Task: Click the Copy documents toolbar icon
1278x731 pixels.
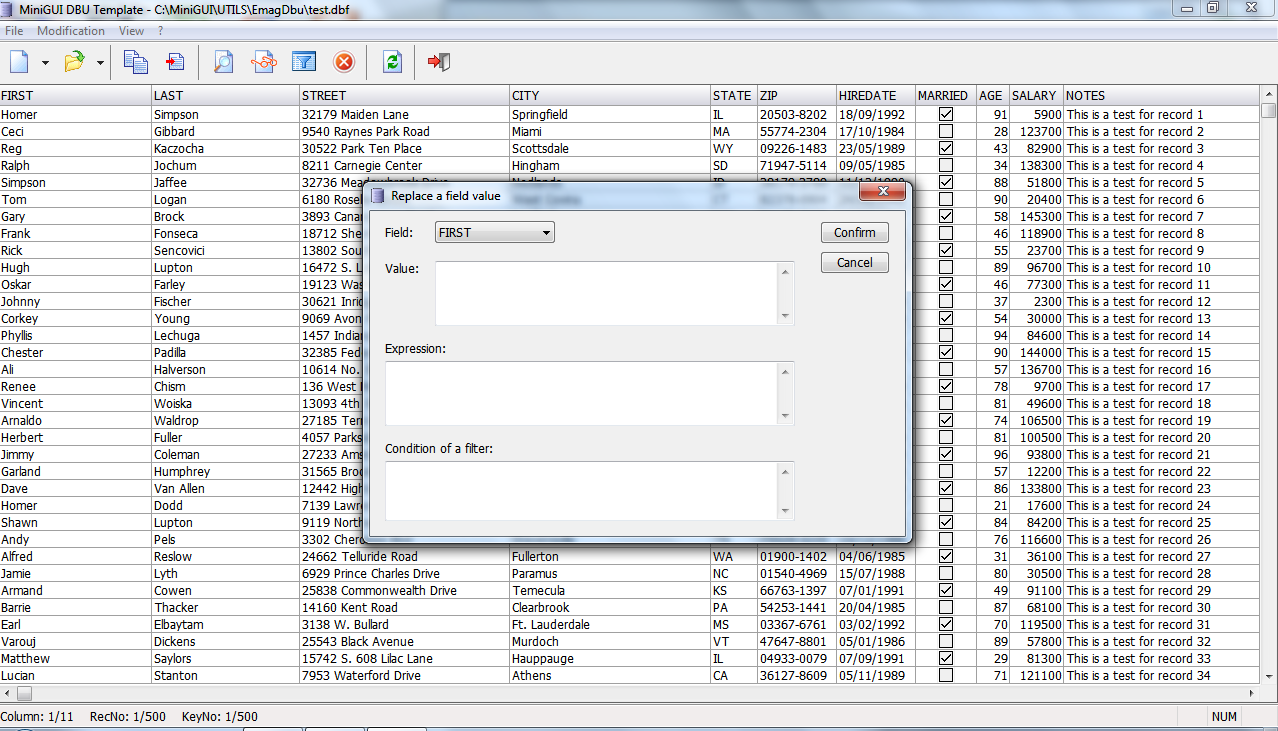Action: coord(135,62)
